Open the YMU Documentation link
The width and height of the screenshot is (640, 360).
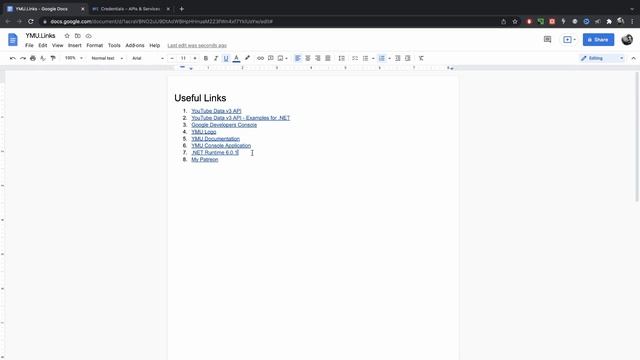click(x=216, y=139)
